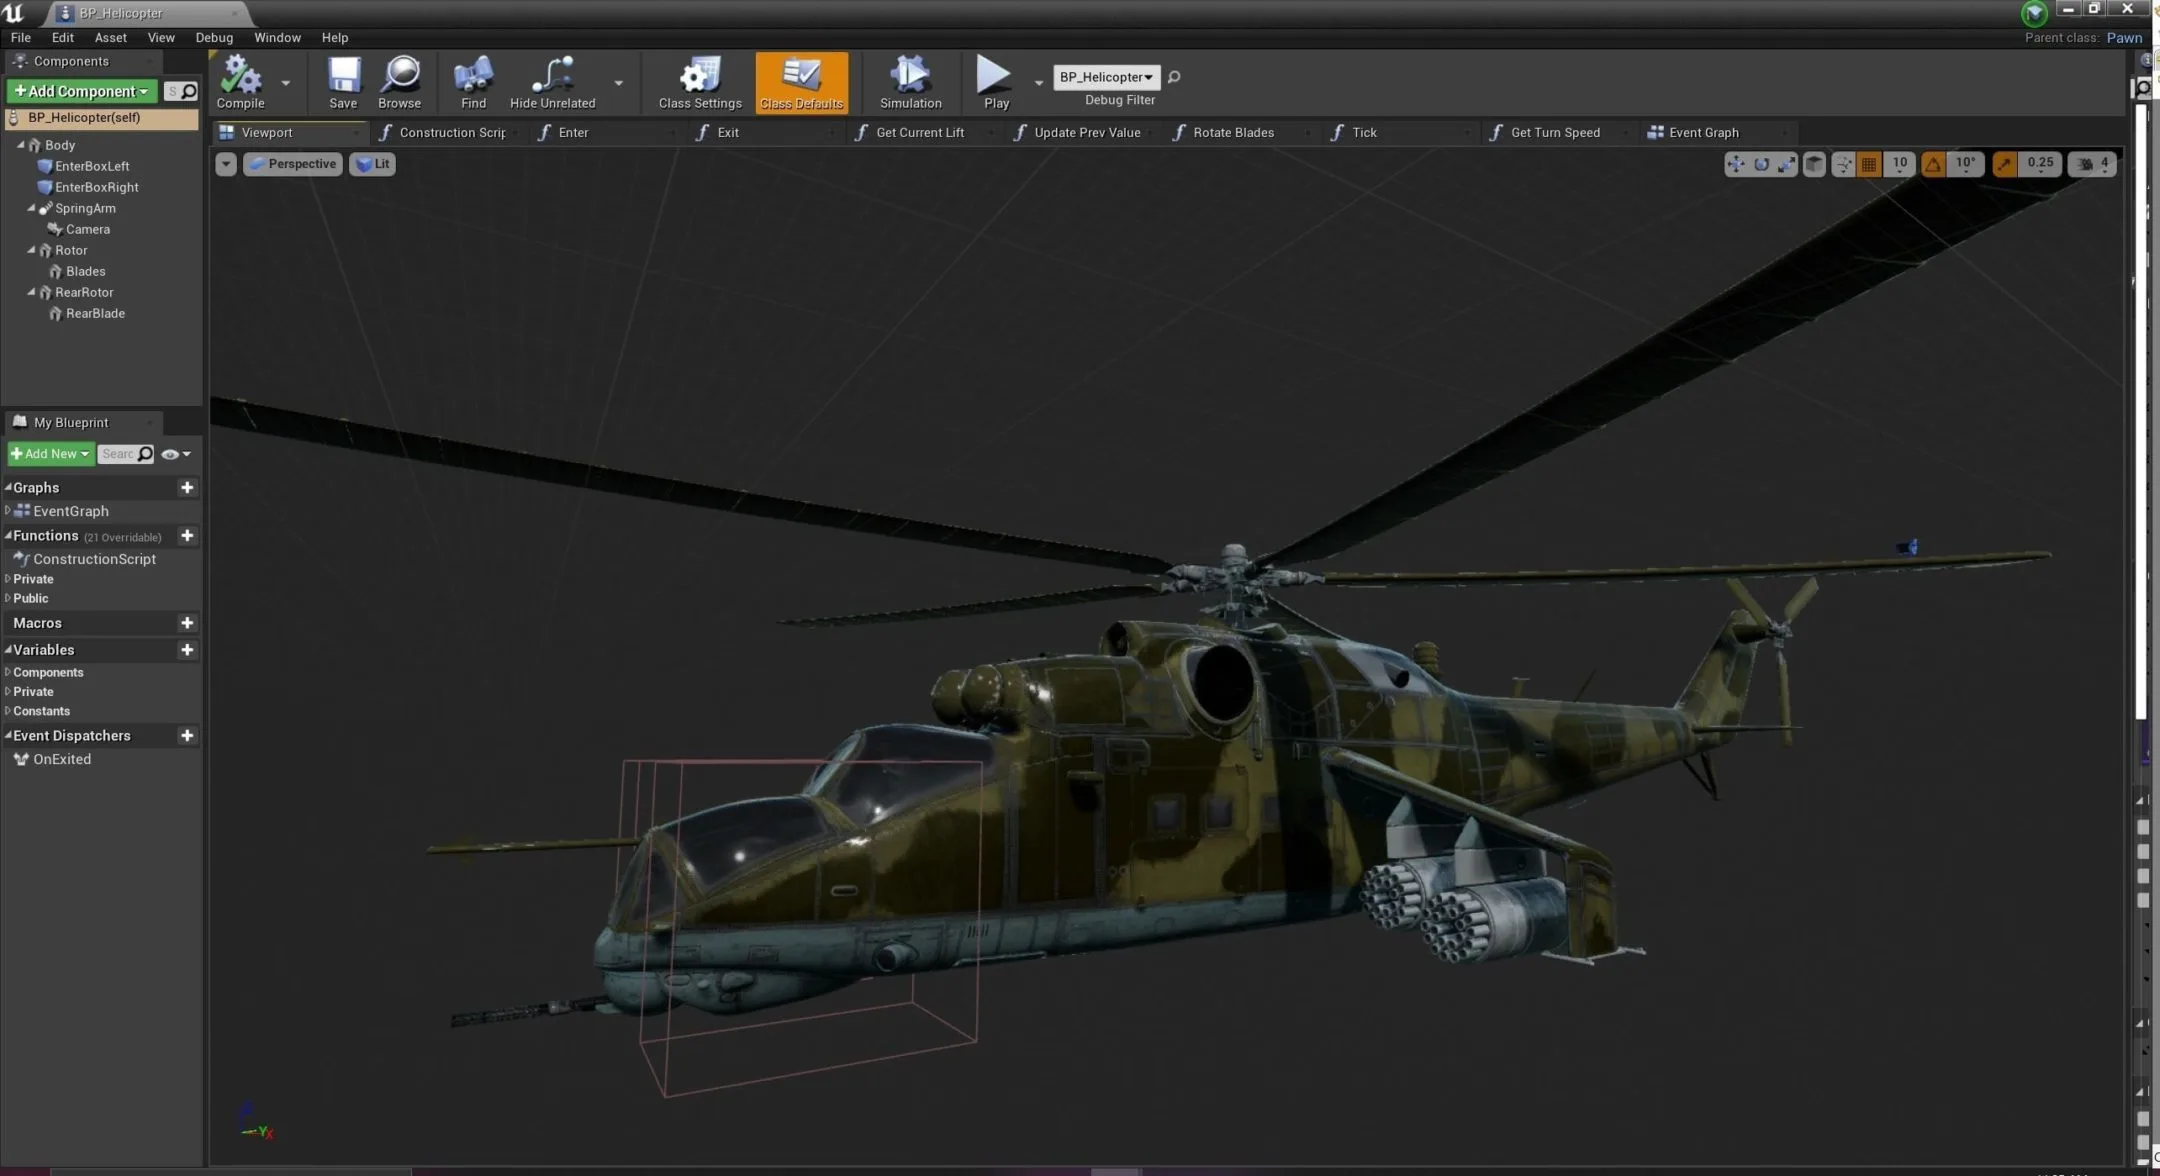Expand the Functions section tree

pos(10,534)
